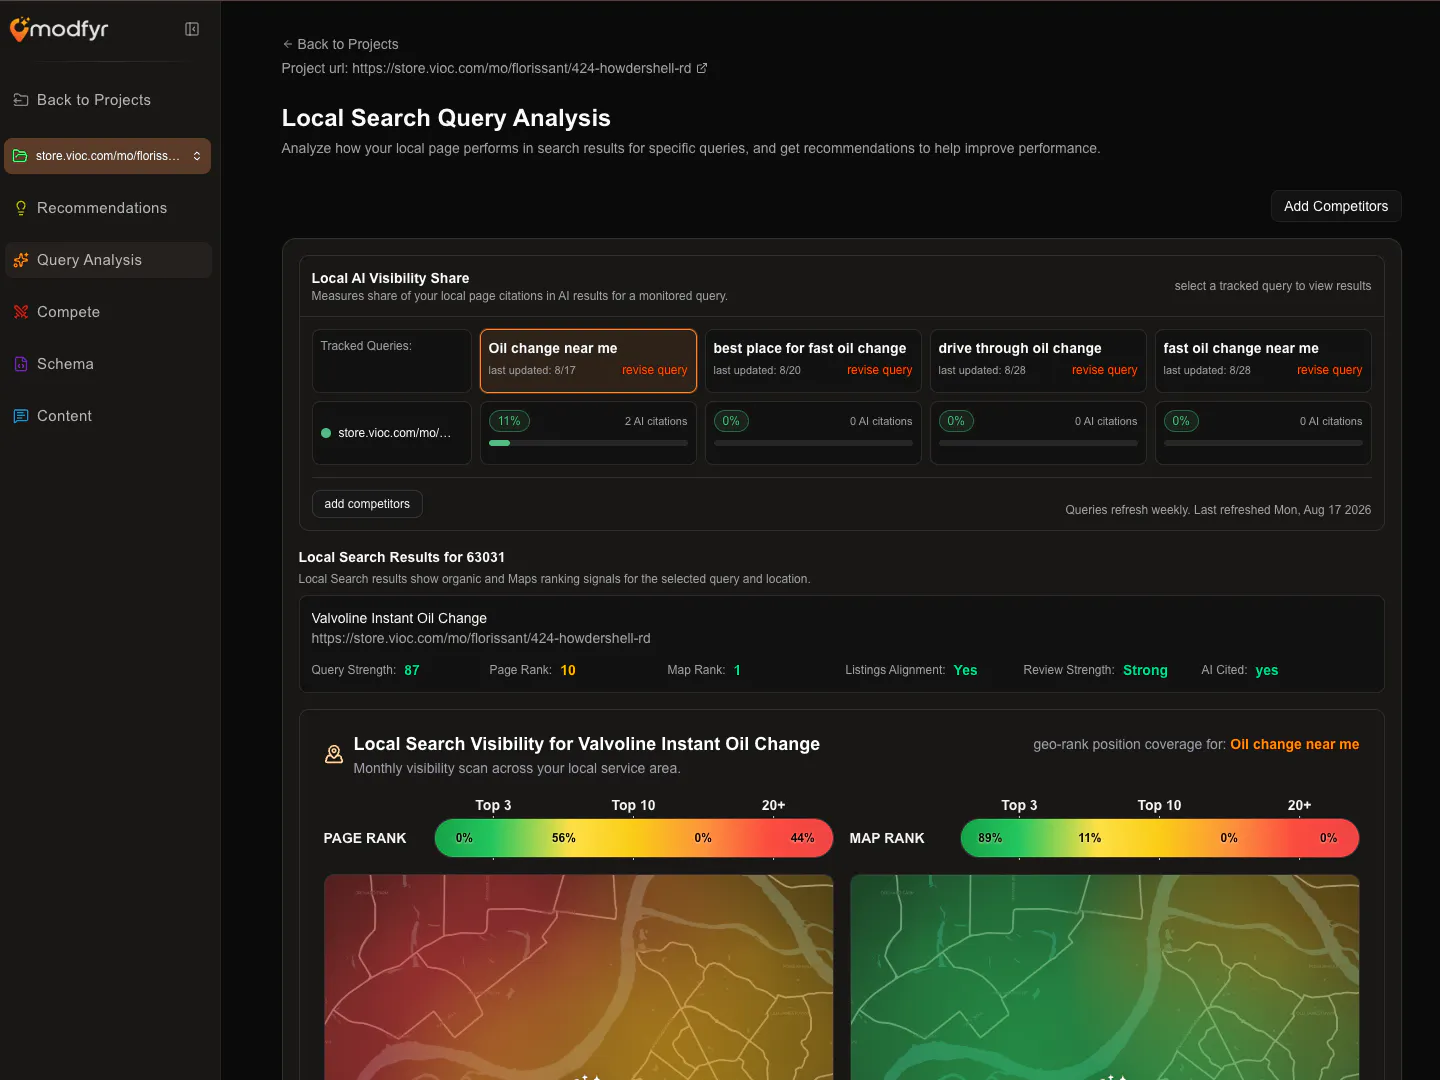1440x1080 pixels.
Task: Follow the Back to Projects link above the URL
Action: click(340, 44)
